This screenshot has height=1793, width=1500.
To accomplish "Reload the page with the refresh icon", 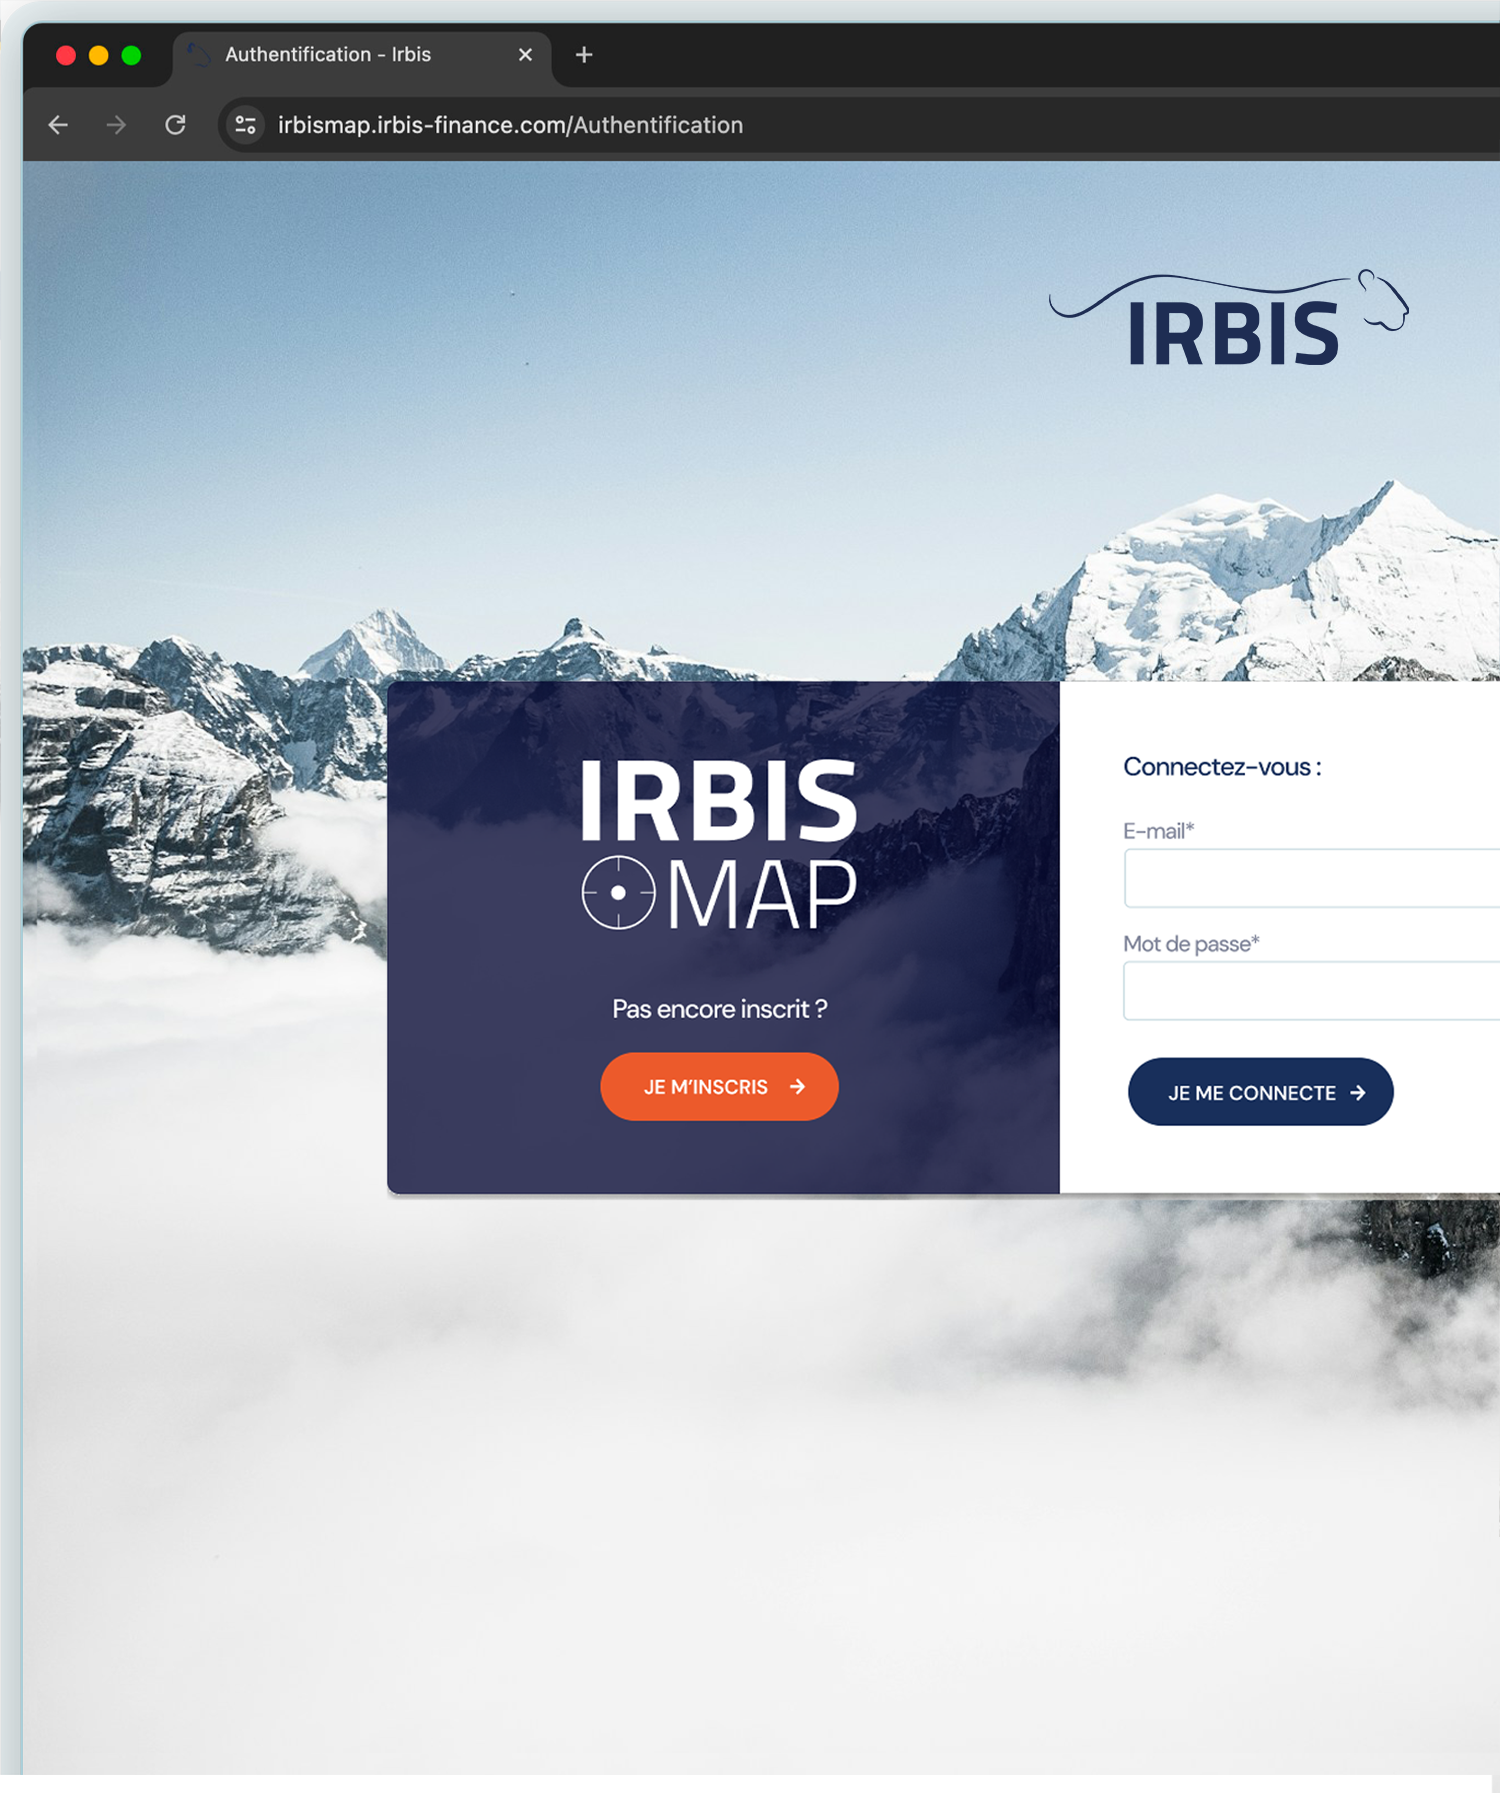I will coord(175,125).
